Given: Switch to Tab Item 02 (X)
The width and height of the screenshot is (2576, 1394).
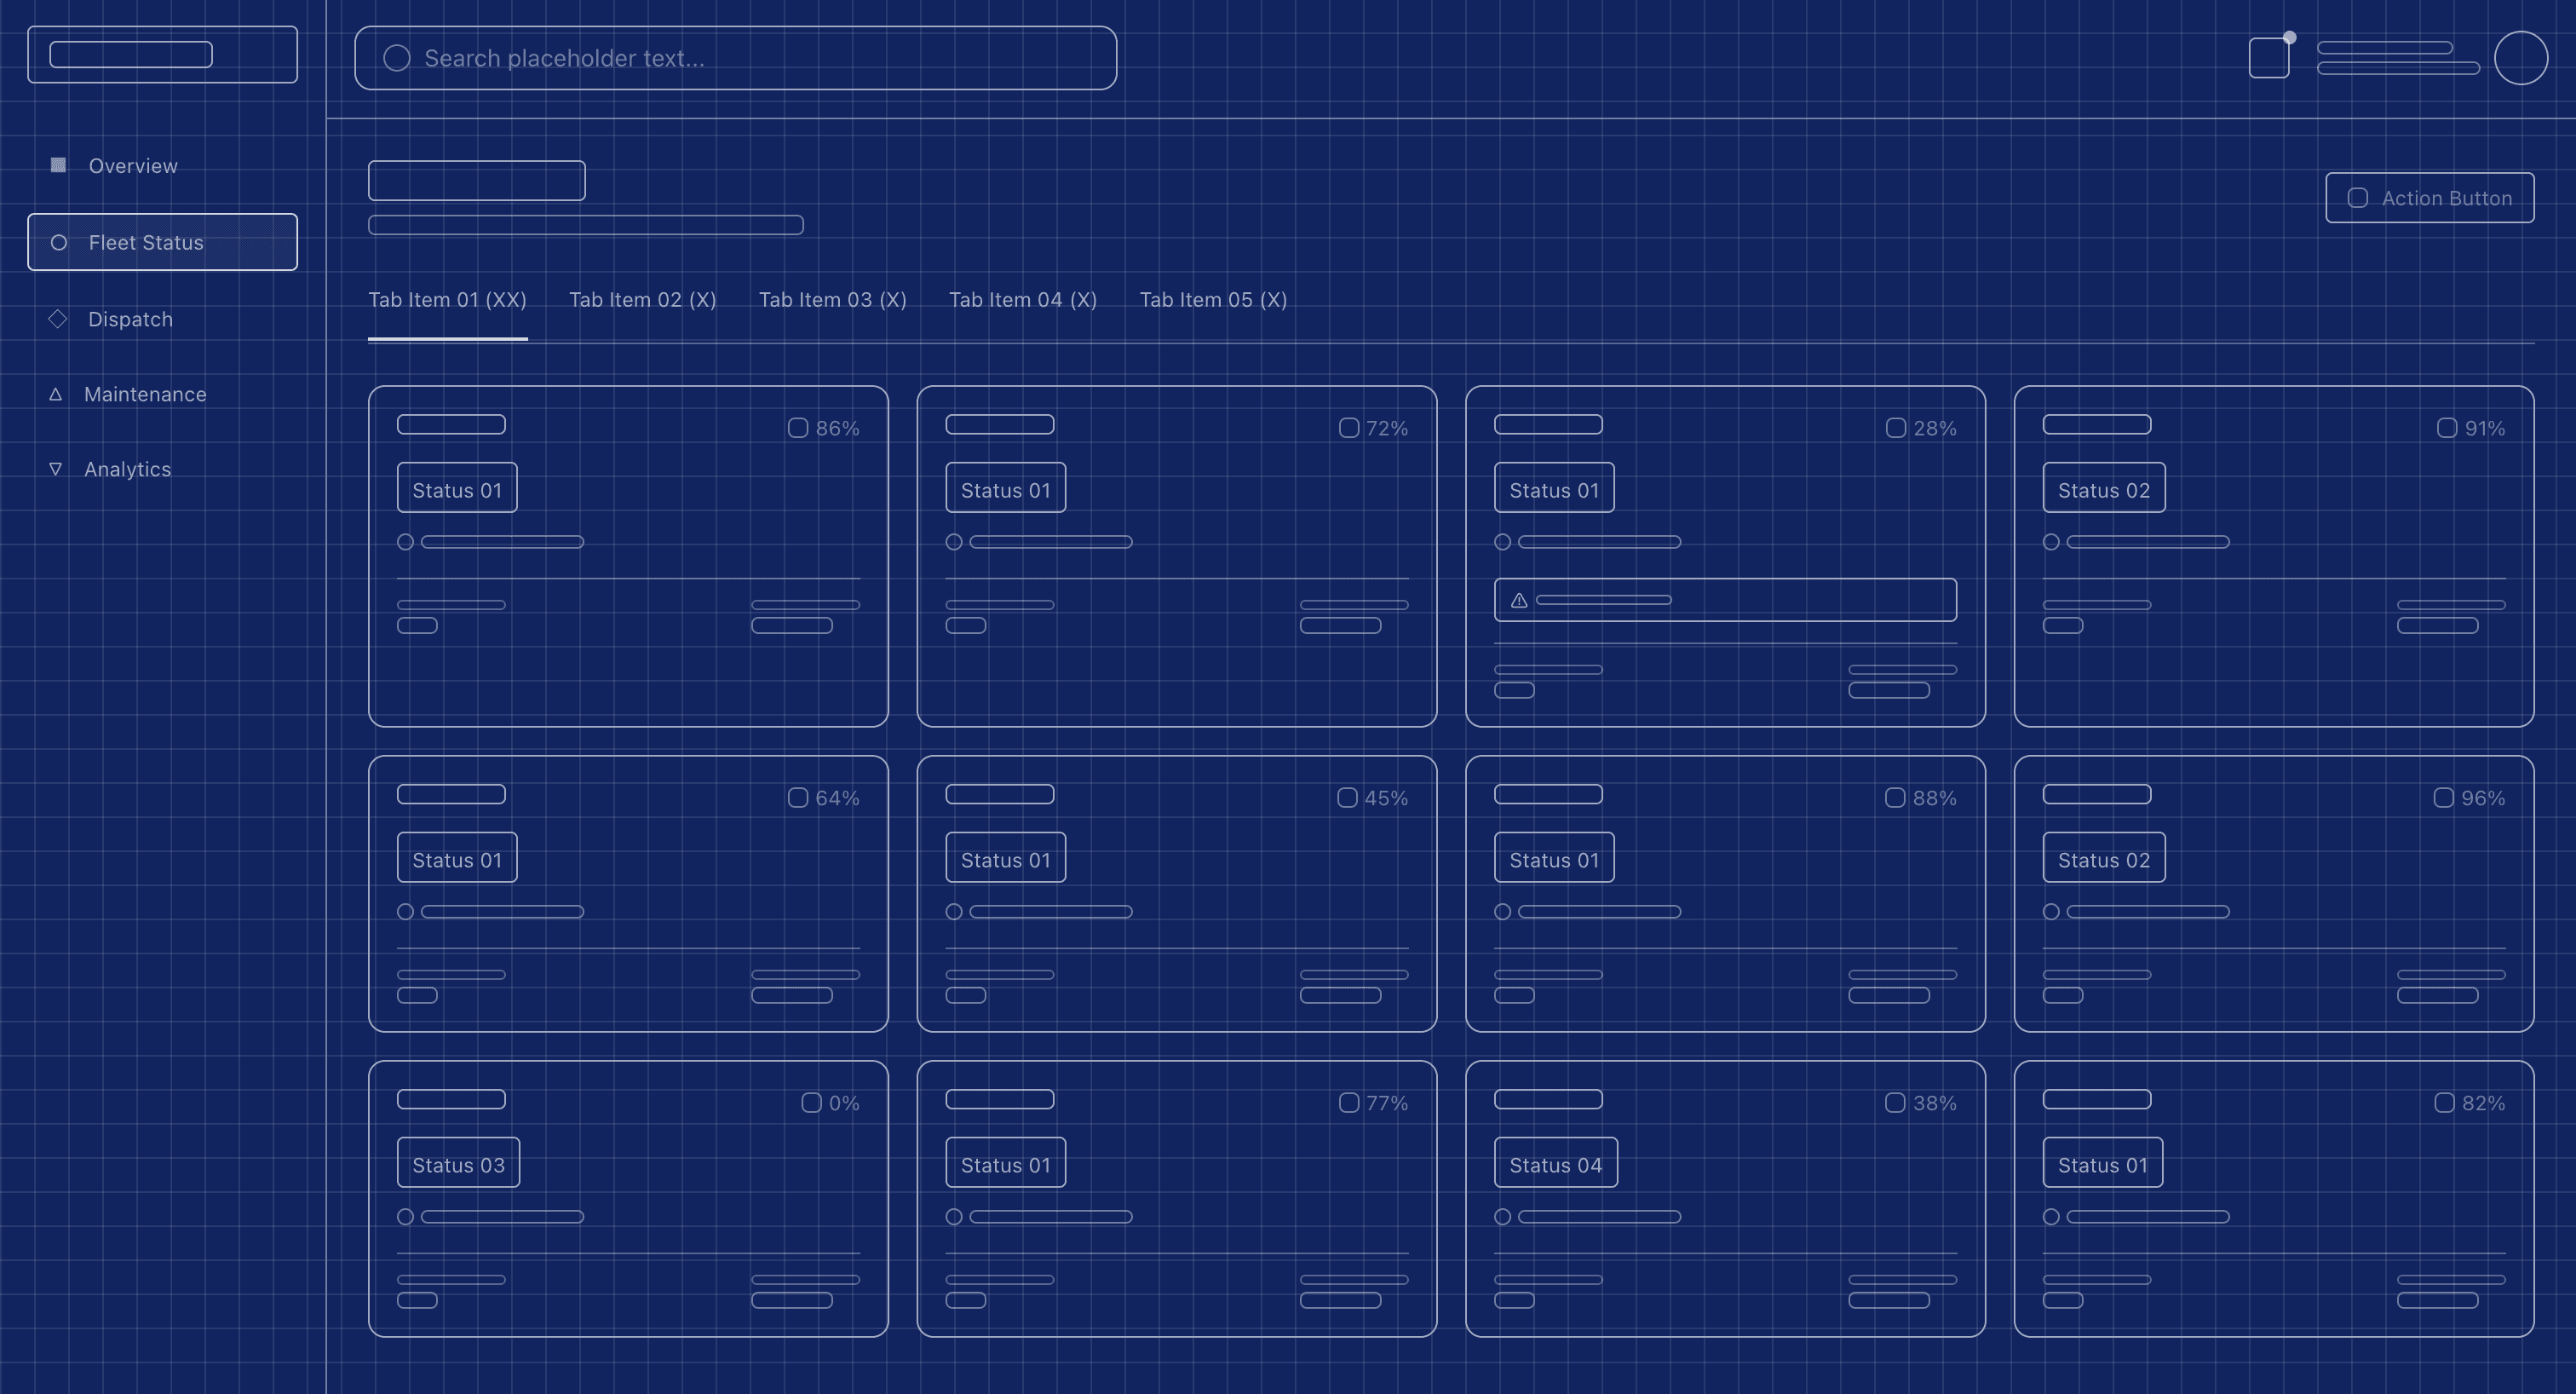Looking at the screenshot, I should click(x=642, y=300).
